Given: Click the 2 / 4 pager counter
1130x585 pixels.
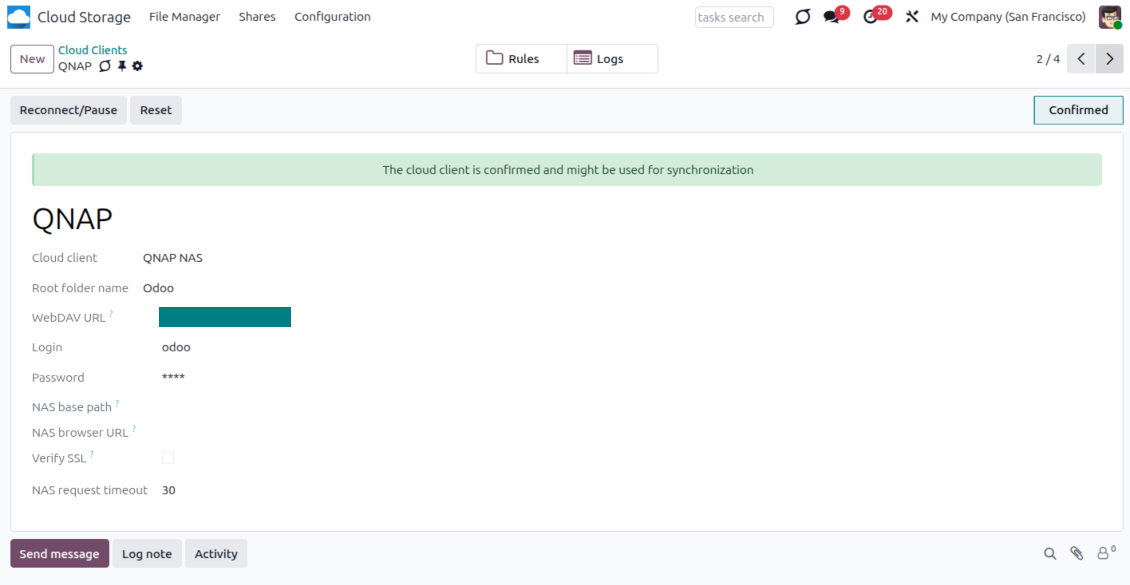Looking at the screenshot, I should coord(1048,59).
